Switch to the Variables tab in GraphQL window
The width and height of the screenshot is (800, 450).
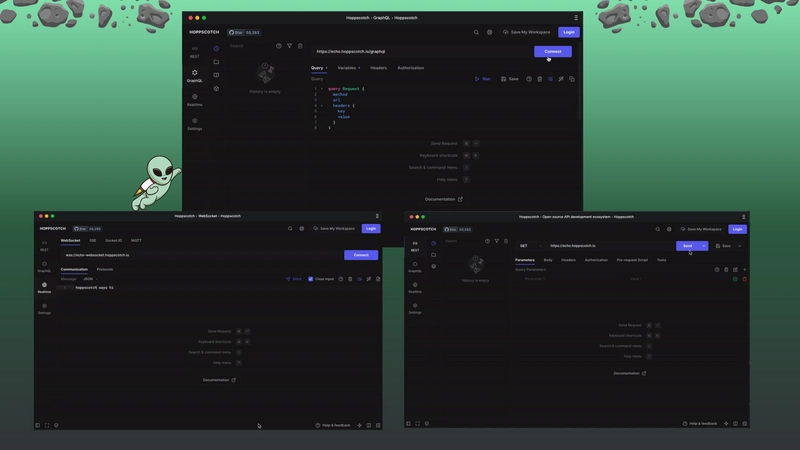348,68
